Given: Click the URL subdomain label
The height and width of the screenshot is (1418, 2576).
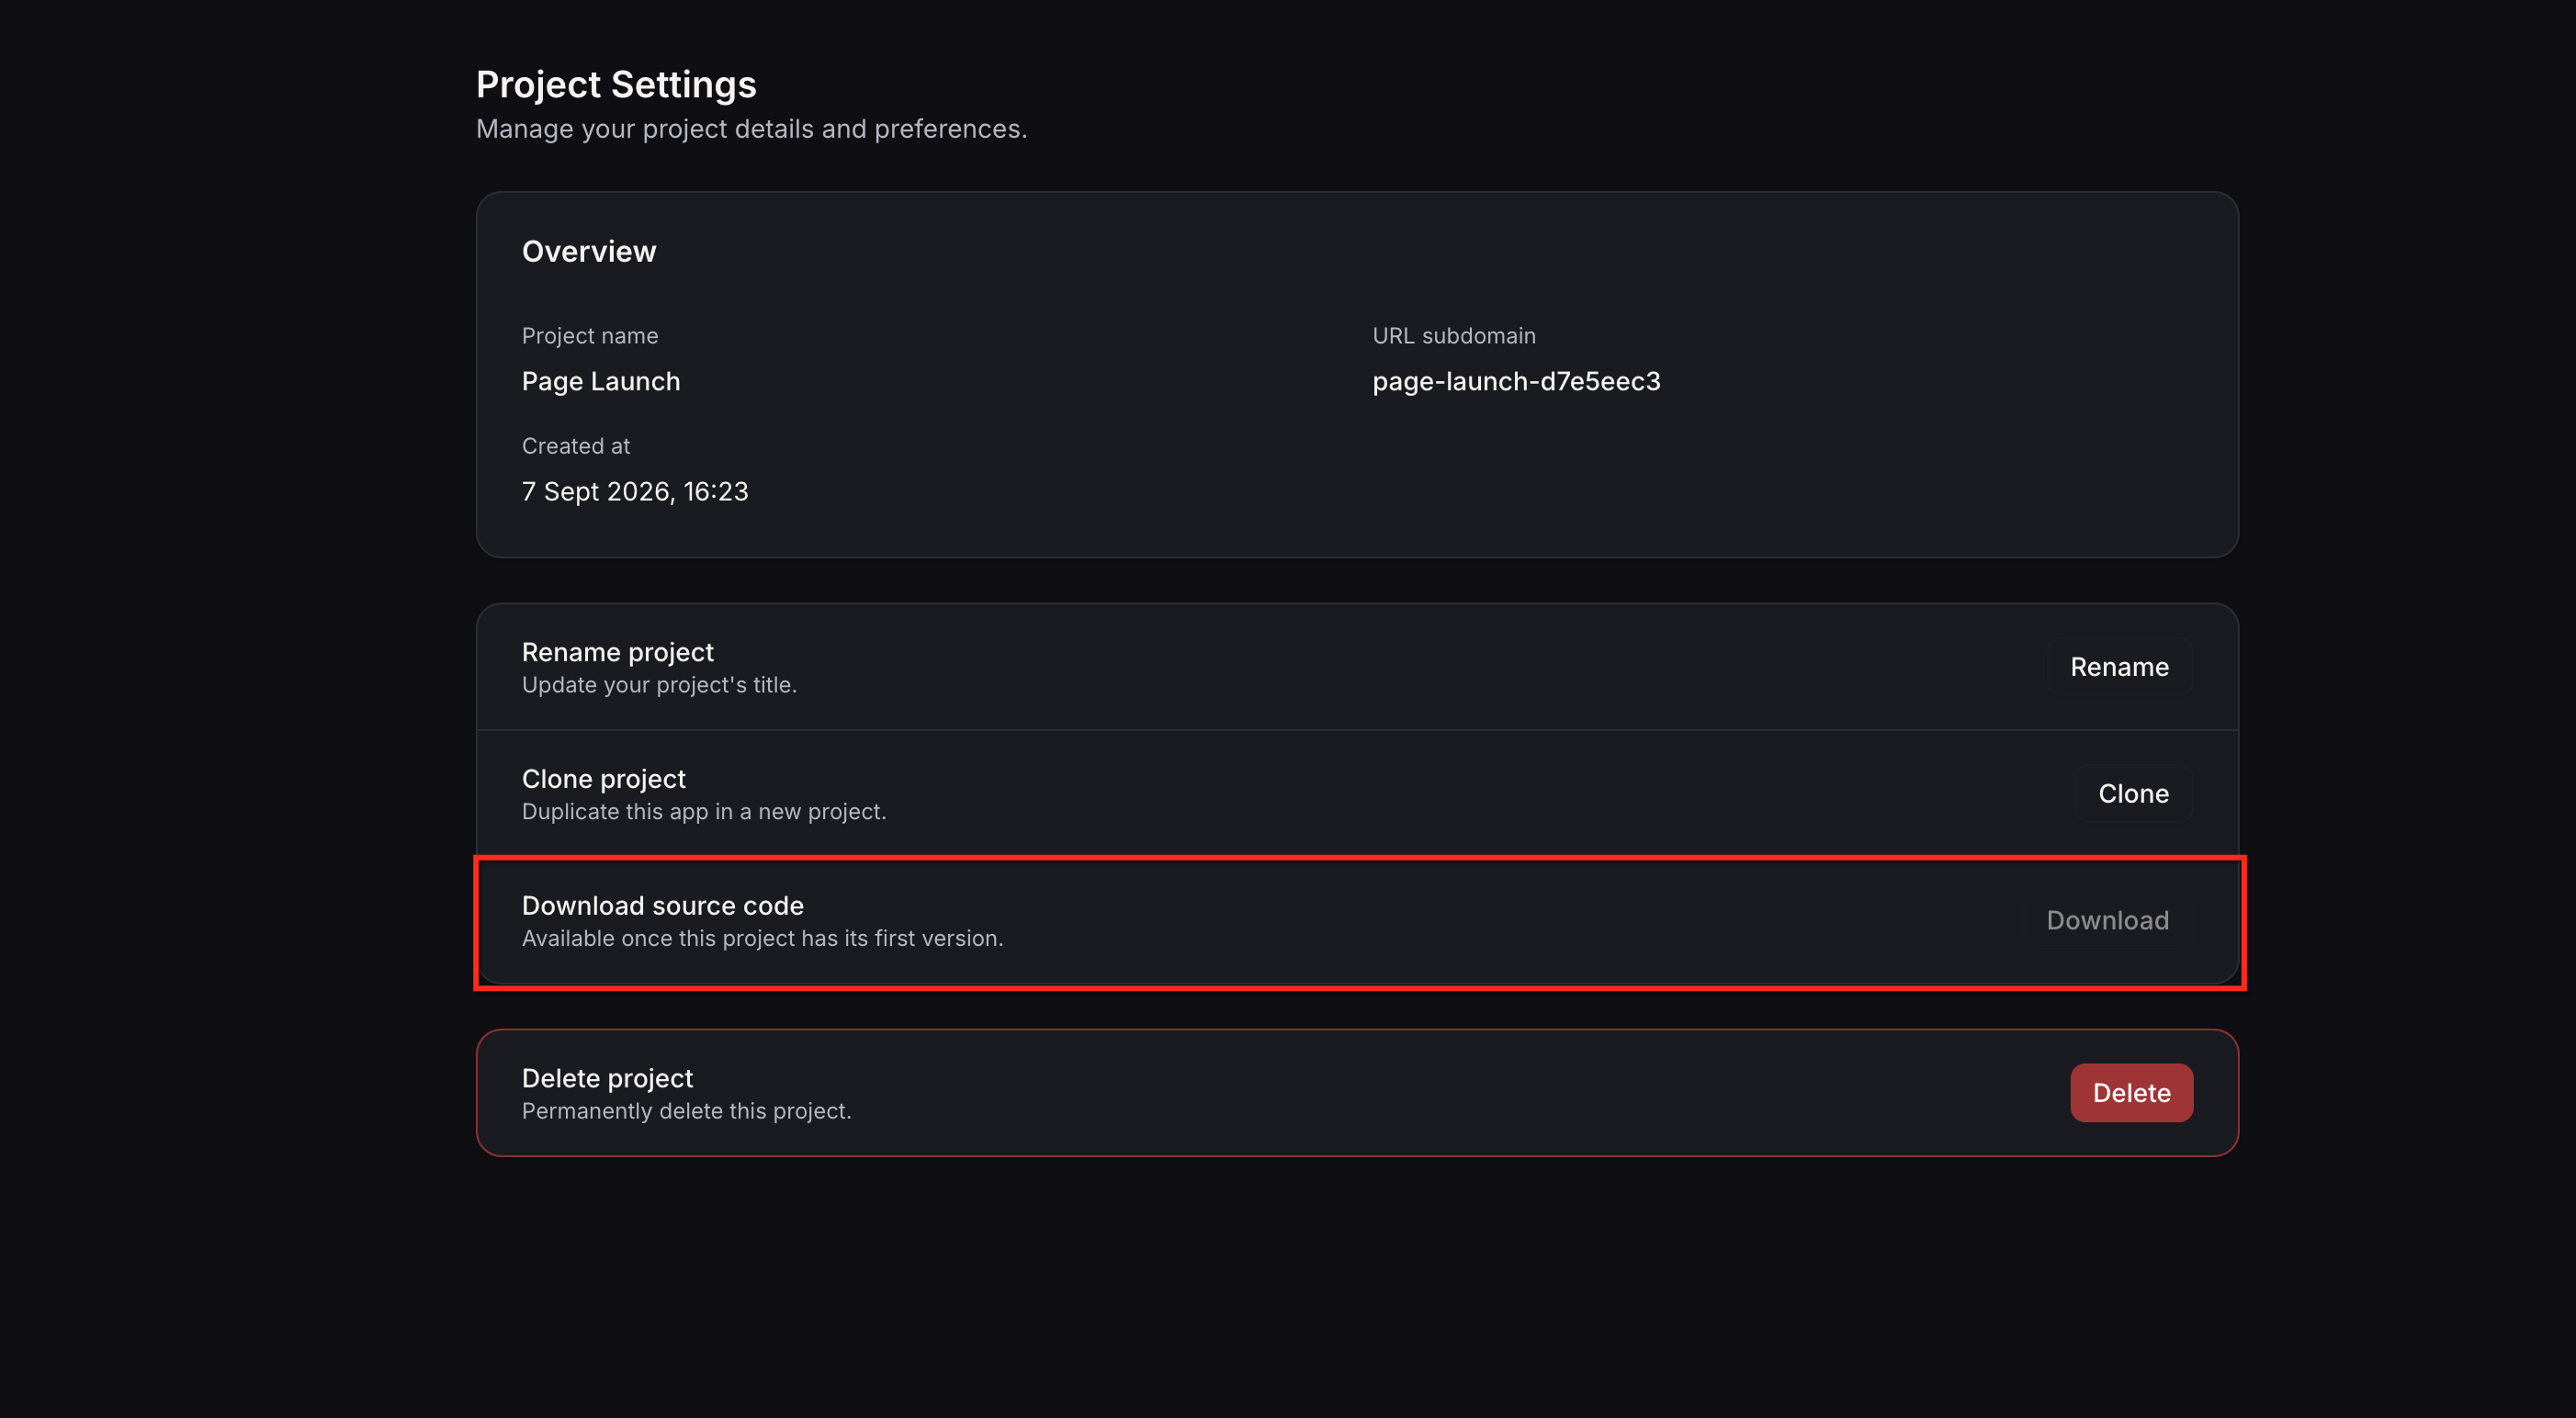Looking at the screenshot, I should point(1454,336).
